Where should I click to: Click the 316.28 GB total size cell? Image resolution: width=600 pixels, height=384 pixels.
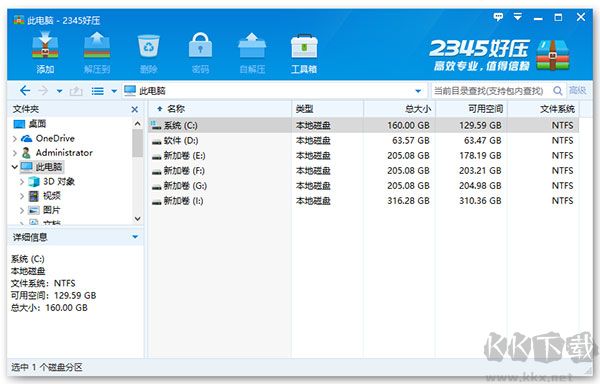[408, 201]
